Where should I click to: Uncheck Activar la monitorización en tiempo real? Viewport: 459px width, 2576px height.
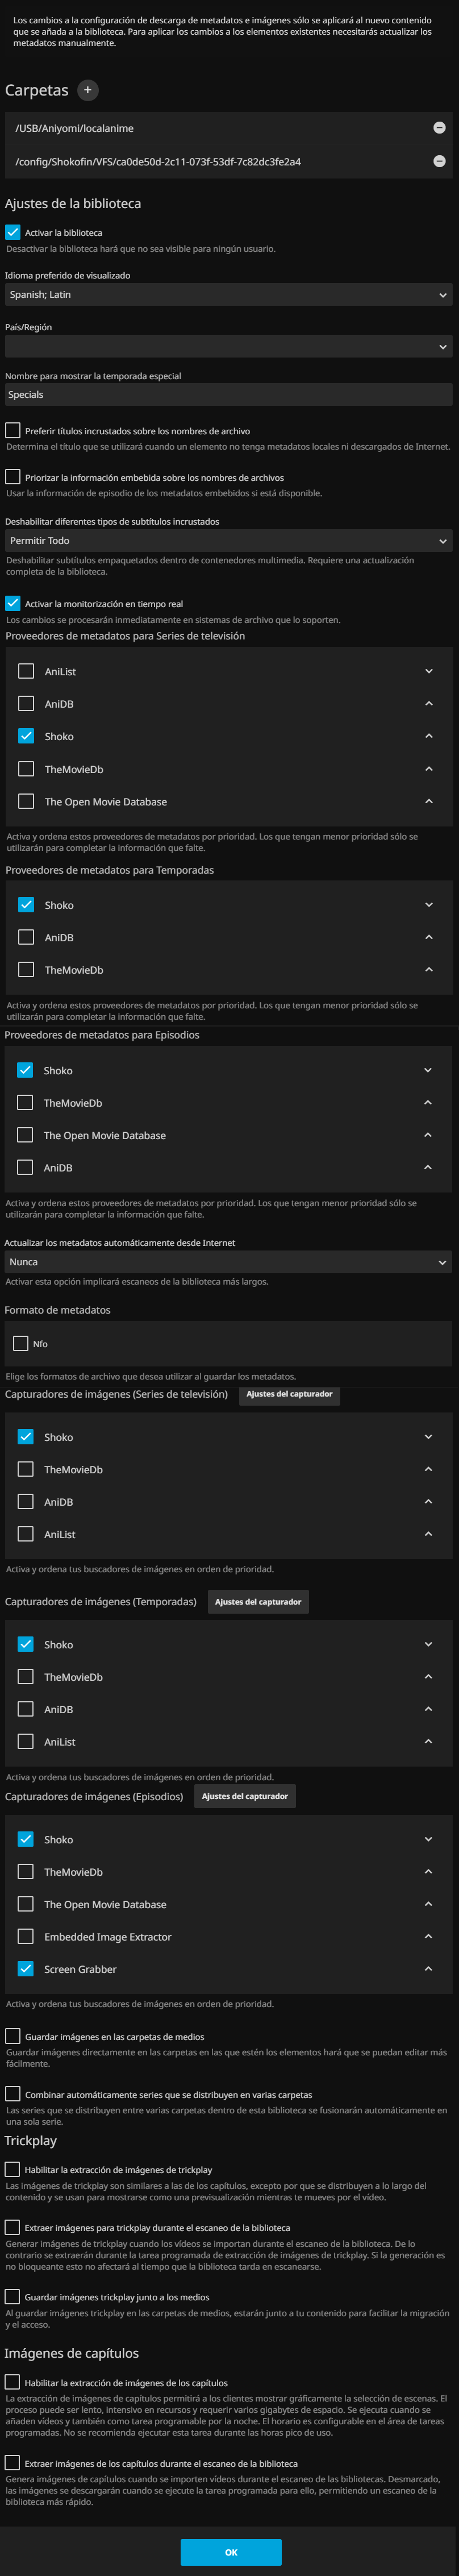13,603
